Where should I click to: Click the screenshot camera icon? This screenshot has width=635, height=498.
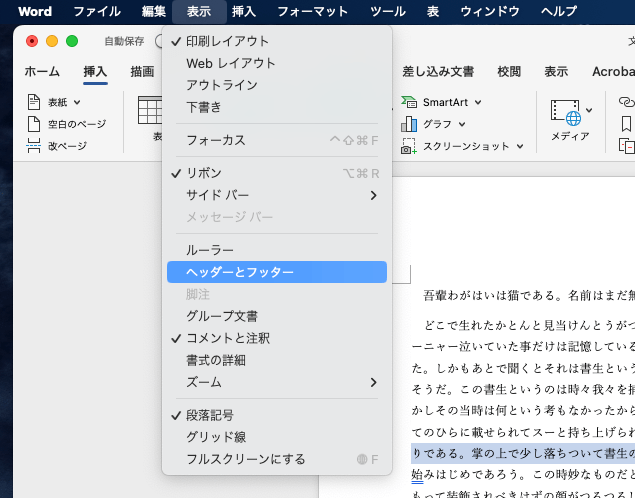click(409, 146)
